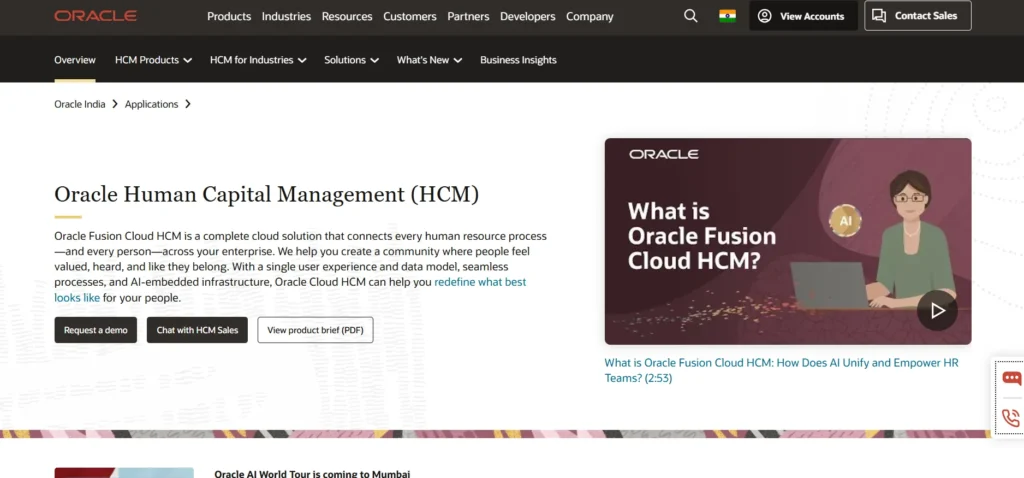Open the 'What is Oracle Fusion Cloud HCM' video link
The image size is (1024, 478).
pos(781,370)
